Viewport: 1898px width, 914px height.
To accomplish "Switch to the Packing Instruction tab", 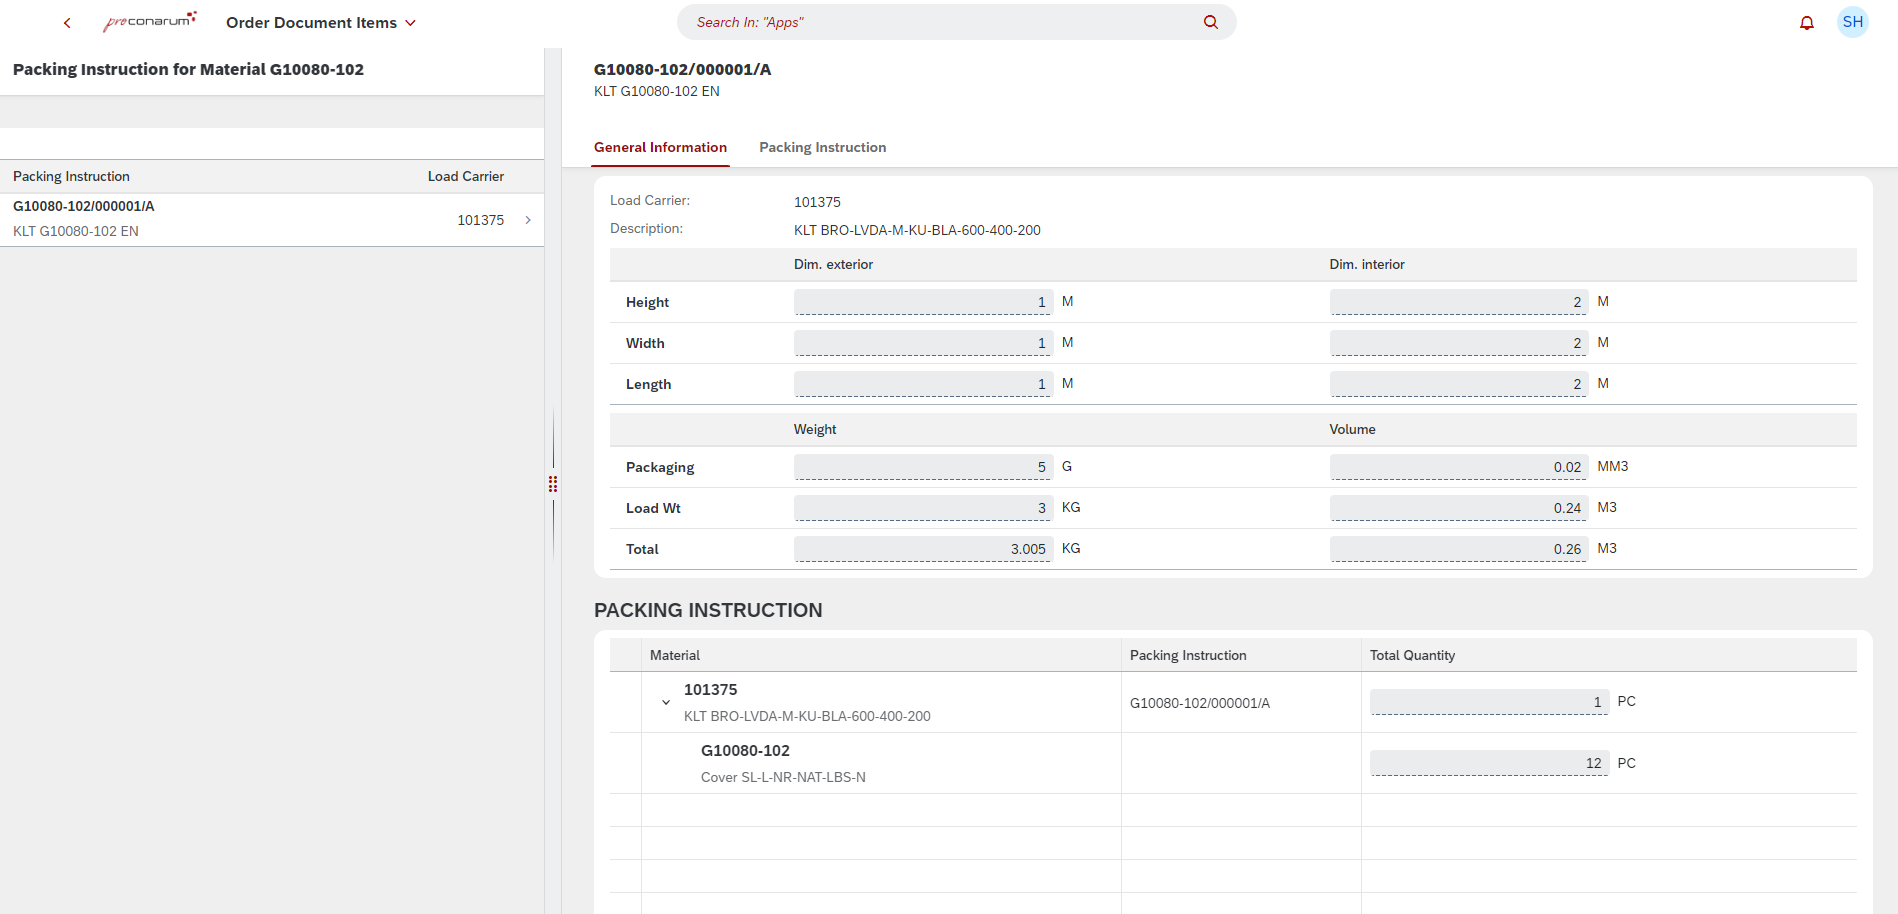I will pyautogui.click(x=822, y=147).
